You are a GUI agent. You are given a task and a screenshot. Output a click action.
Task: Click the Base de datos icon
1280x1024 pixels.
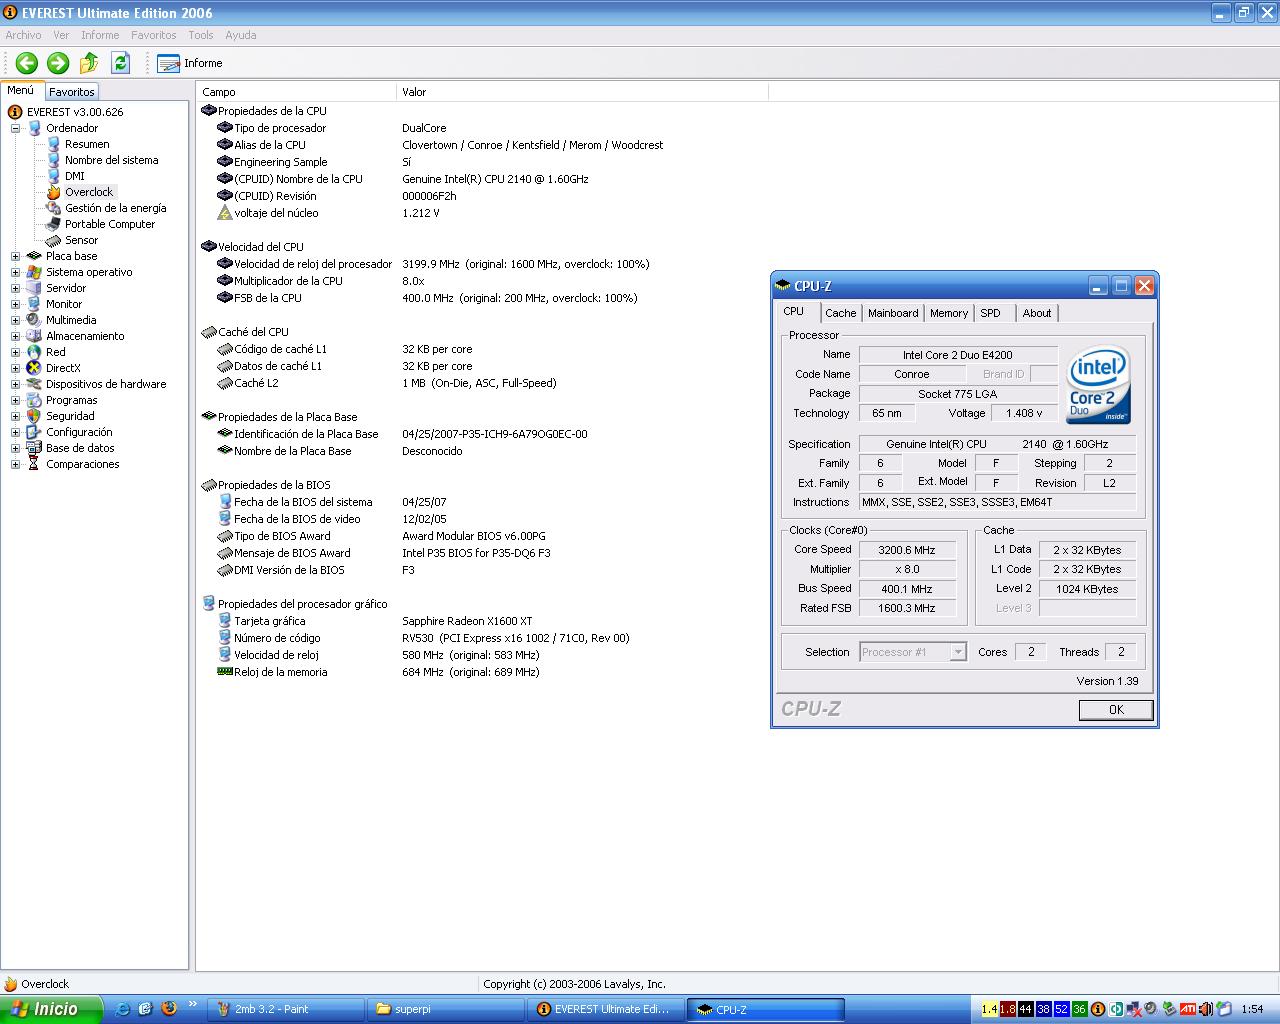(34, 448)
